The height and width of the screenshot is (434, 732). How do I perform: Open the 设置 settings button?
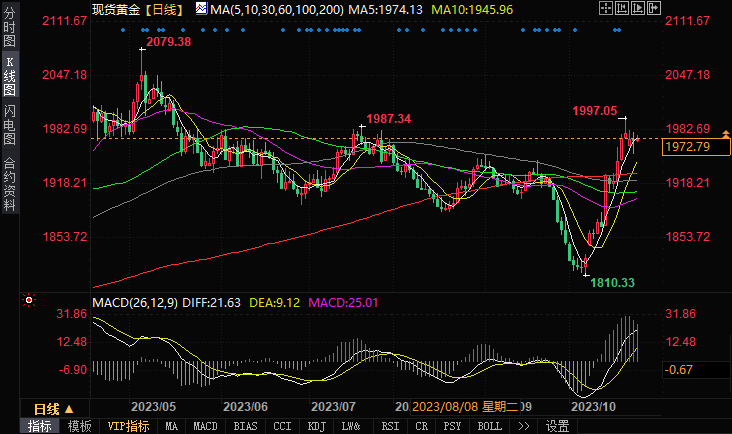tap(557, 426)
